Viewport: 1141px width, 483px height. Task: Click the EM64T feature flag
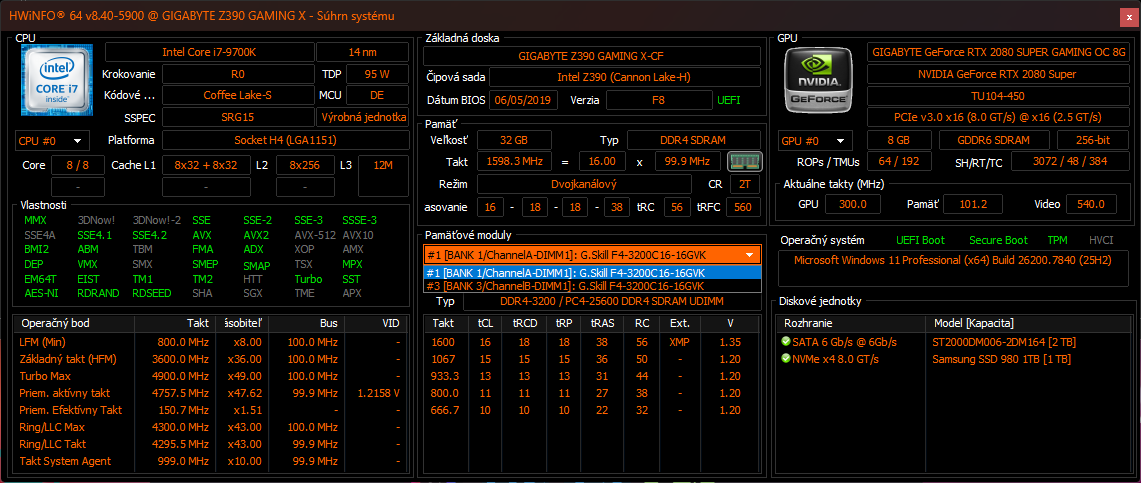point(40,279)
